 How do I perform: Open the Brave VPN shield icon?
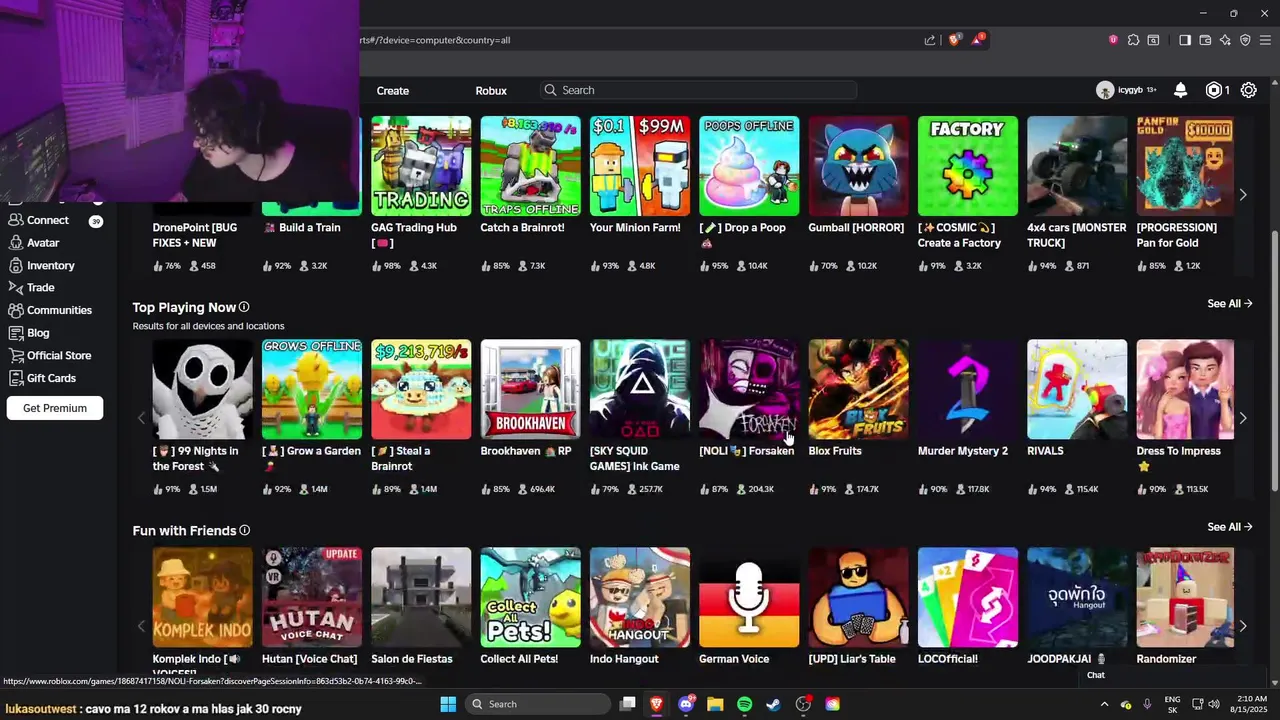pos(1245,40)
